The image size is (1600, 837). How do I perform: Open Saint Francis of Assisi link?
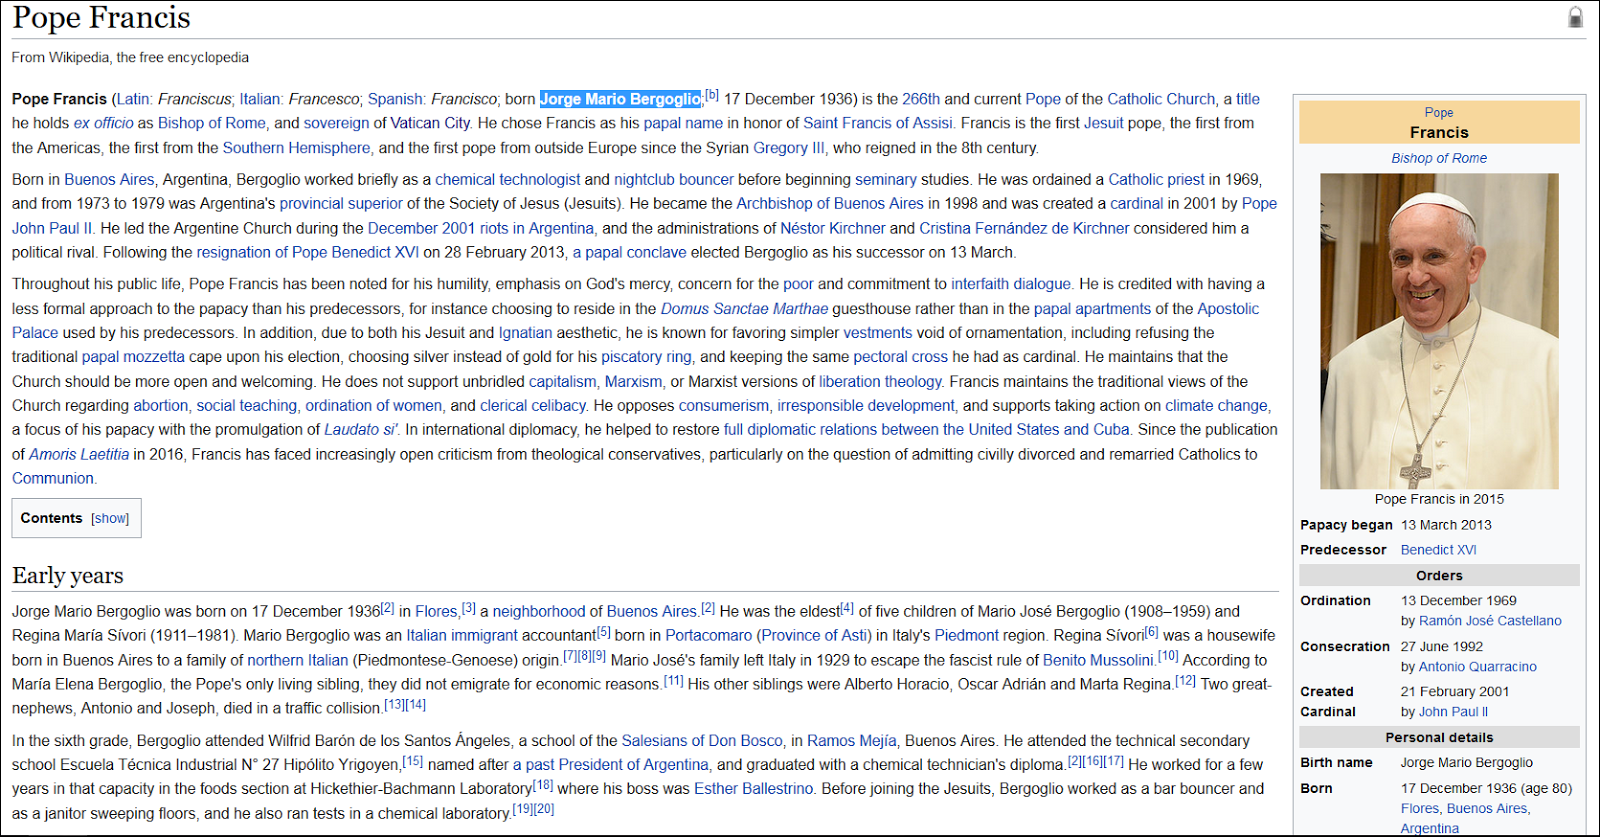[x=878, y=123]
